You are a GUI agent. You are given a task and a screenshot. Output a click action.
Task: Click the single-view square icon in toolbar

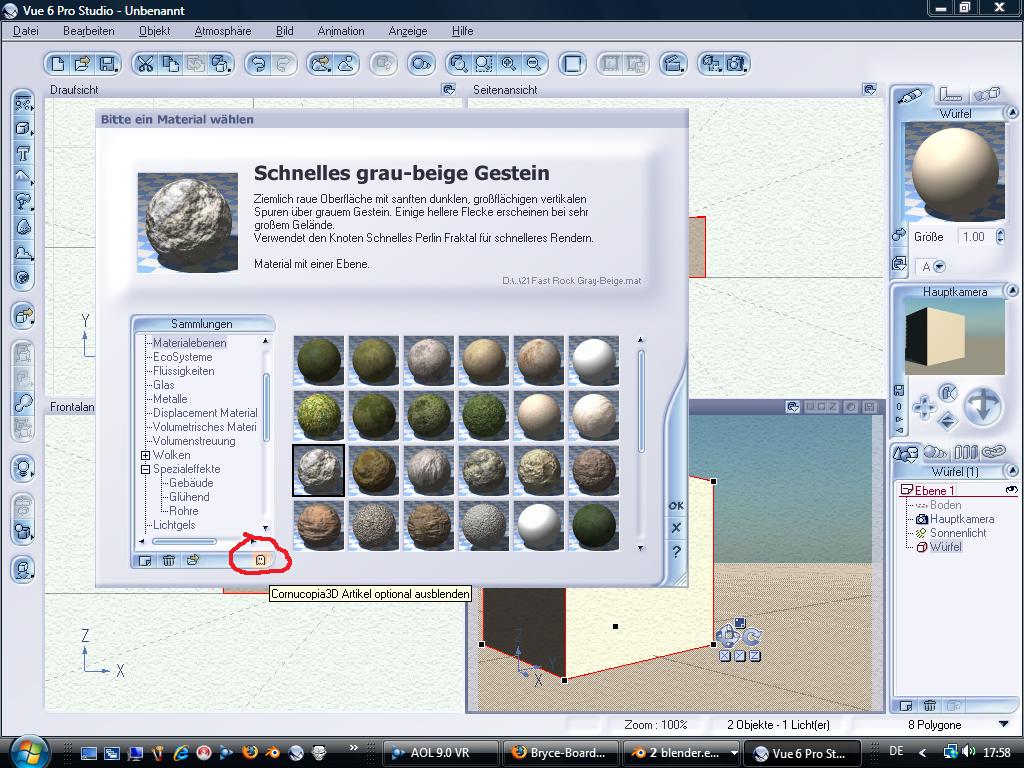pyautogui.click(x=573, y=64)
